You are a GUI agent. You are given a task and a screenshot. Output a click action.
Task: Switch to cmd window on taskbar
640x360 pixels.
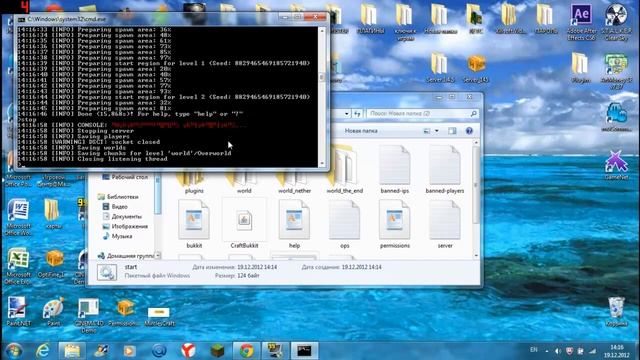304,351
